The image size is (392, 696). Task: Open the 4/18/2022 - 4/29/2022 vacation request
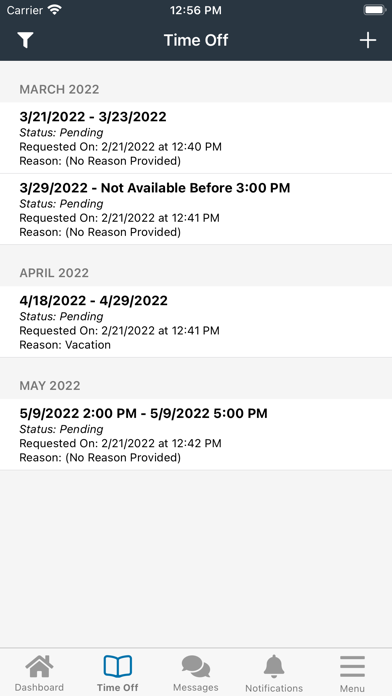click(196, 322)
